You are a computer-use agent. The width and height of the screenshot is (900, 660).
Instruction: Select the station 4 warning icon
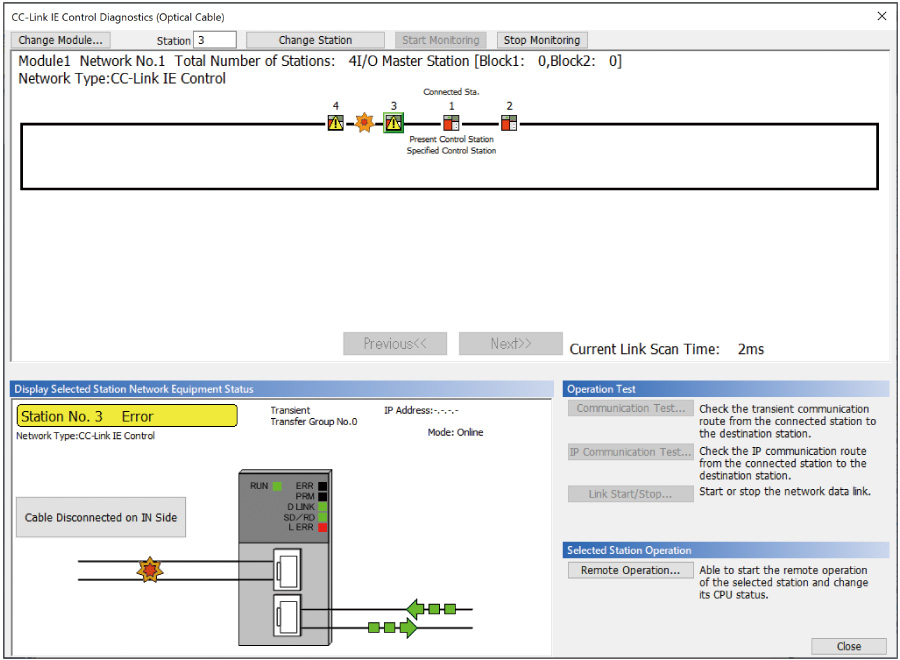pyautogui.click(x=336, y=122)
